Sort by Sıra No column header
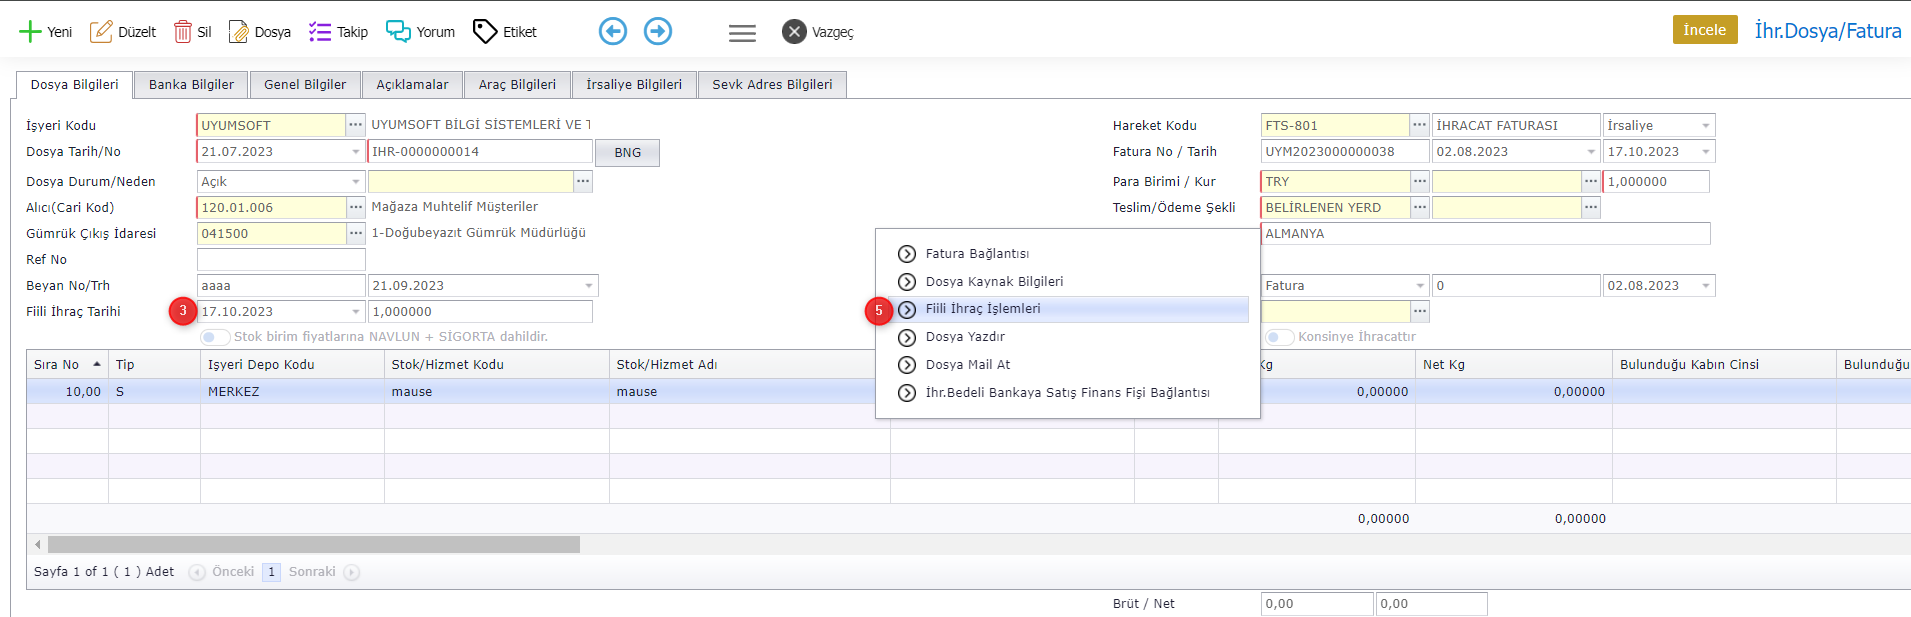 (x=67, y=364)
